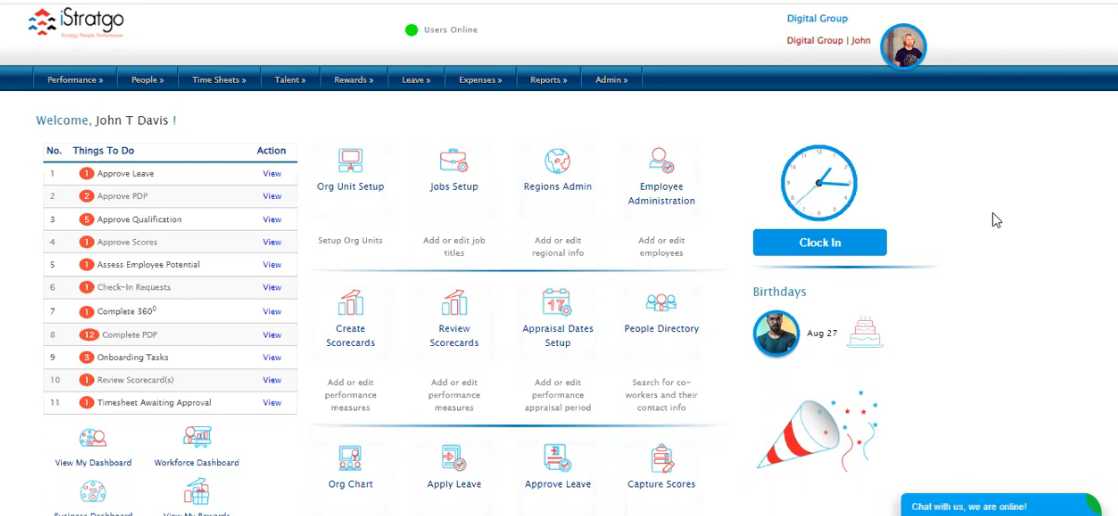Expand the Time Sheets menu
The width and height of the screenshot is (1118, 516).
(219, 80)
